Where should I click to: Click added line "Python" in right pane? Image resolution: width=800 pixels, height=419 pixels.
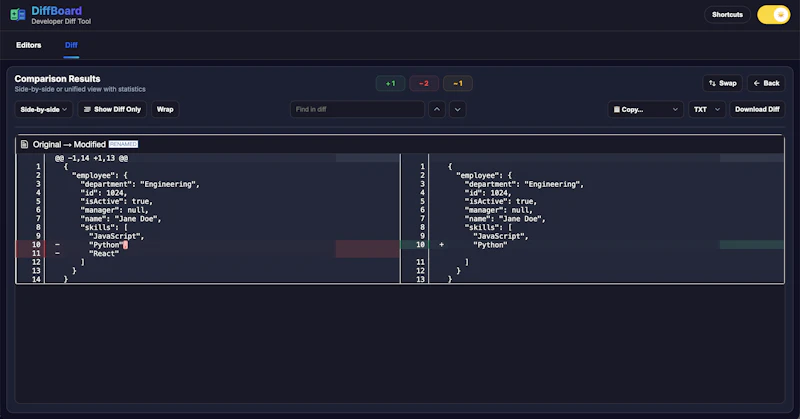(x=490, y=245)
